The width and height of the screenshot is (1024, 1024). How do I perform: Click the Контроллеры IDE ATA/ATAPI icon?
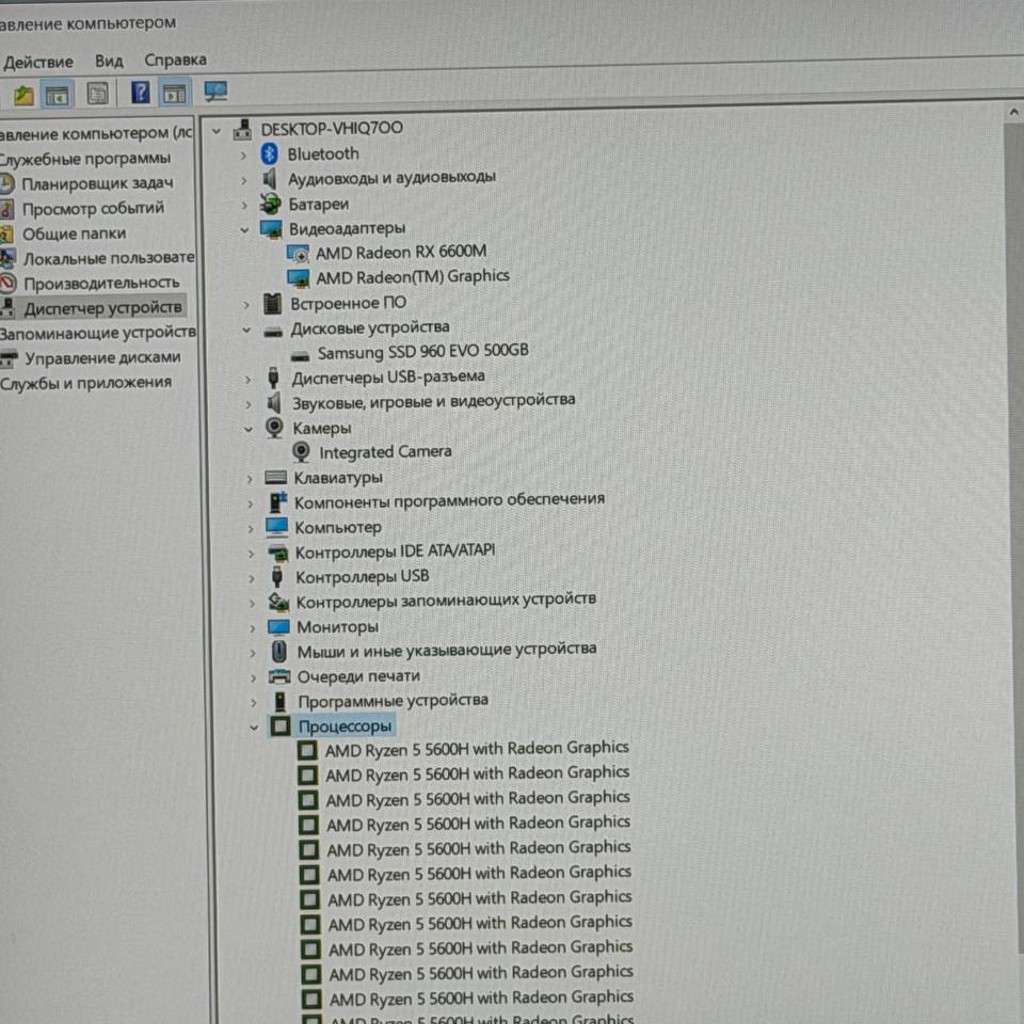pos(278,553)
